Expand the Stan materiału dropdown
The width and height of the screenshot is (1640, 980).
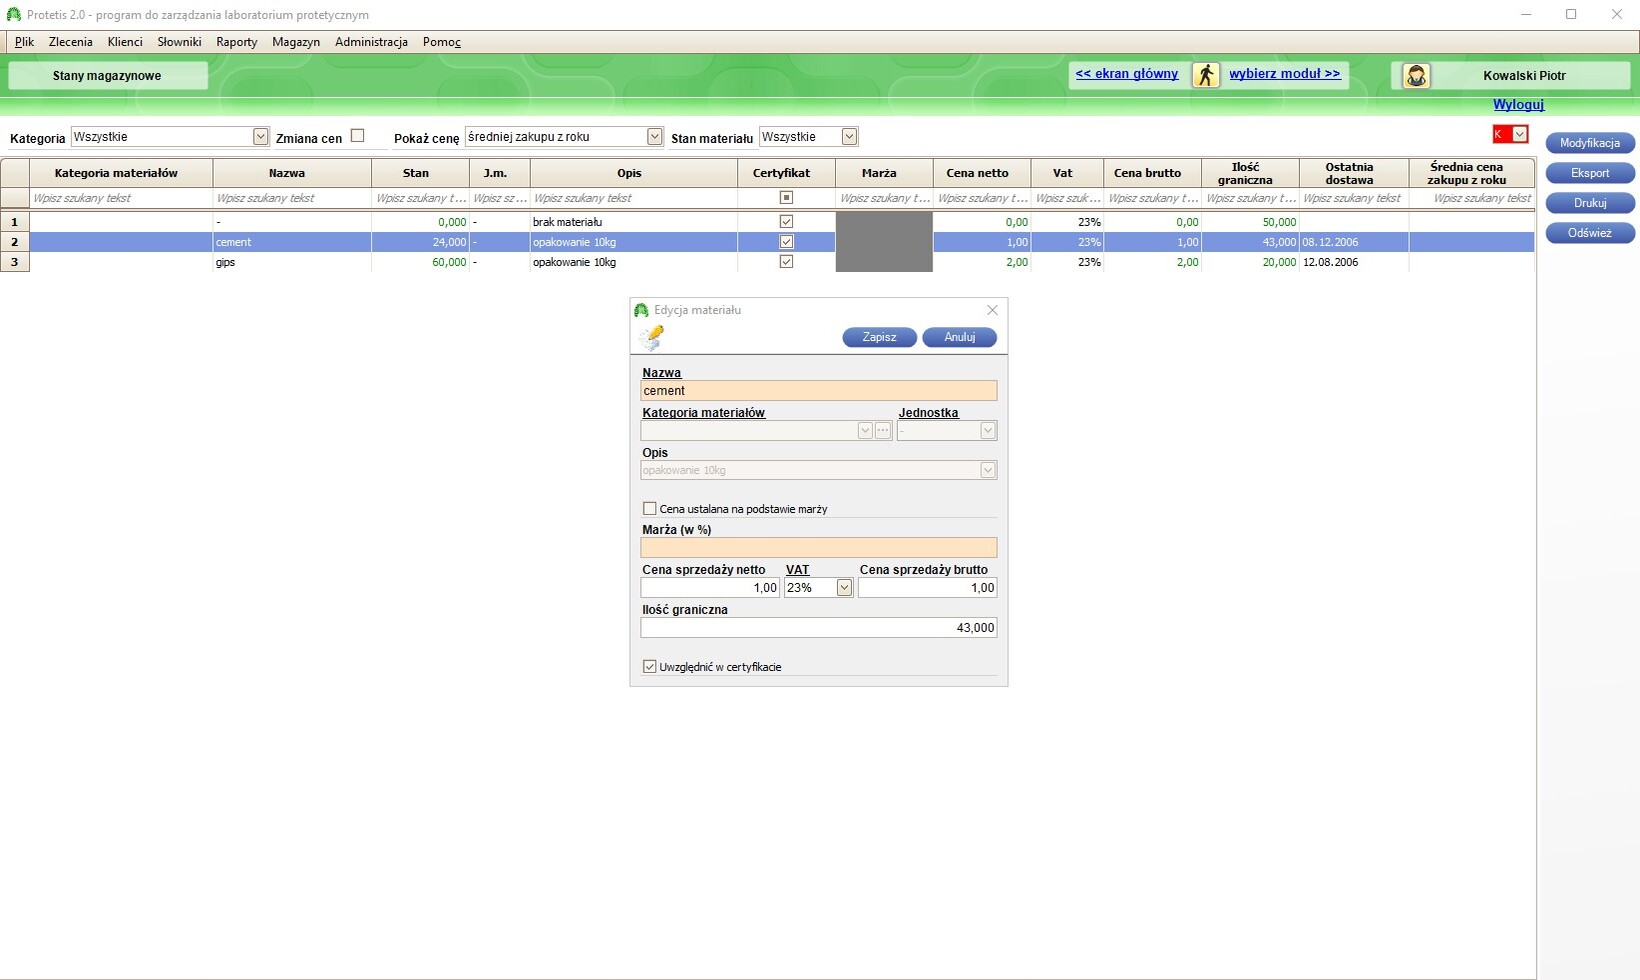pos(849,137)
